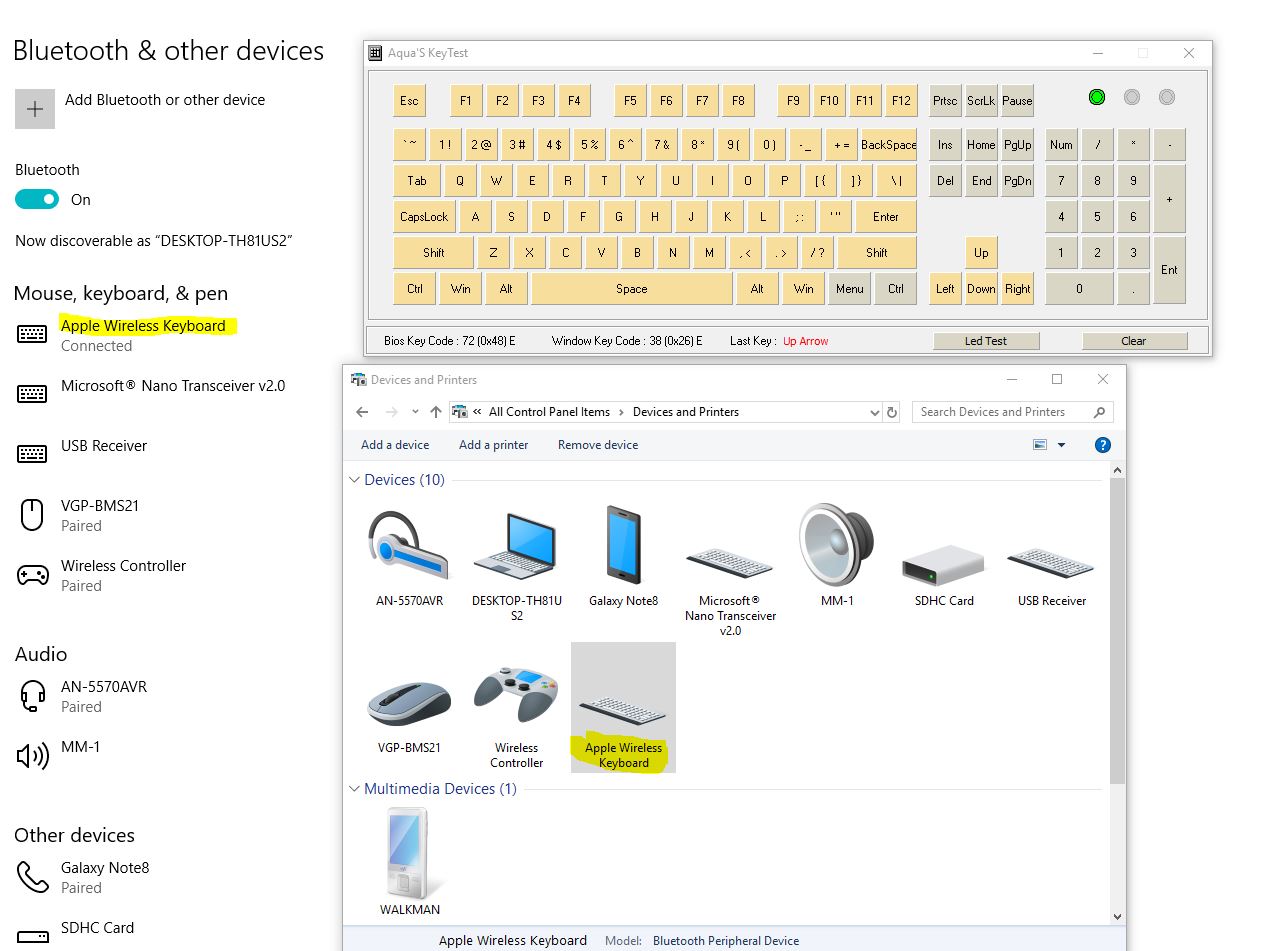Image resolution: width=1275 pixels, height=951 pixels.
Task: Click the MM-1 speaker icon under Audio
Action: coord(32,756)
